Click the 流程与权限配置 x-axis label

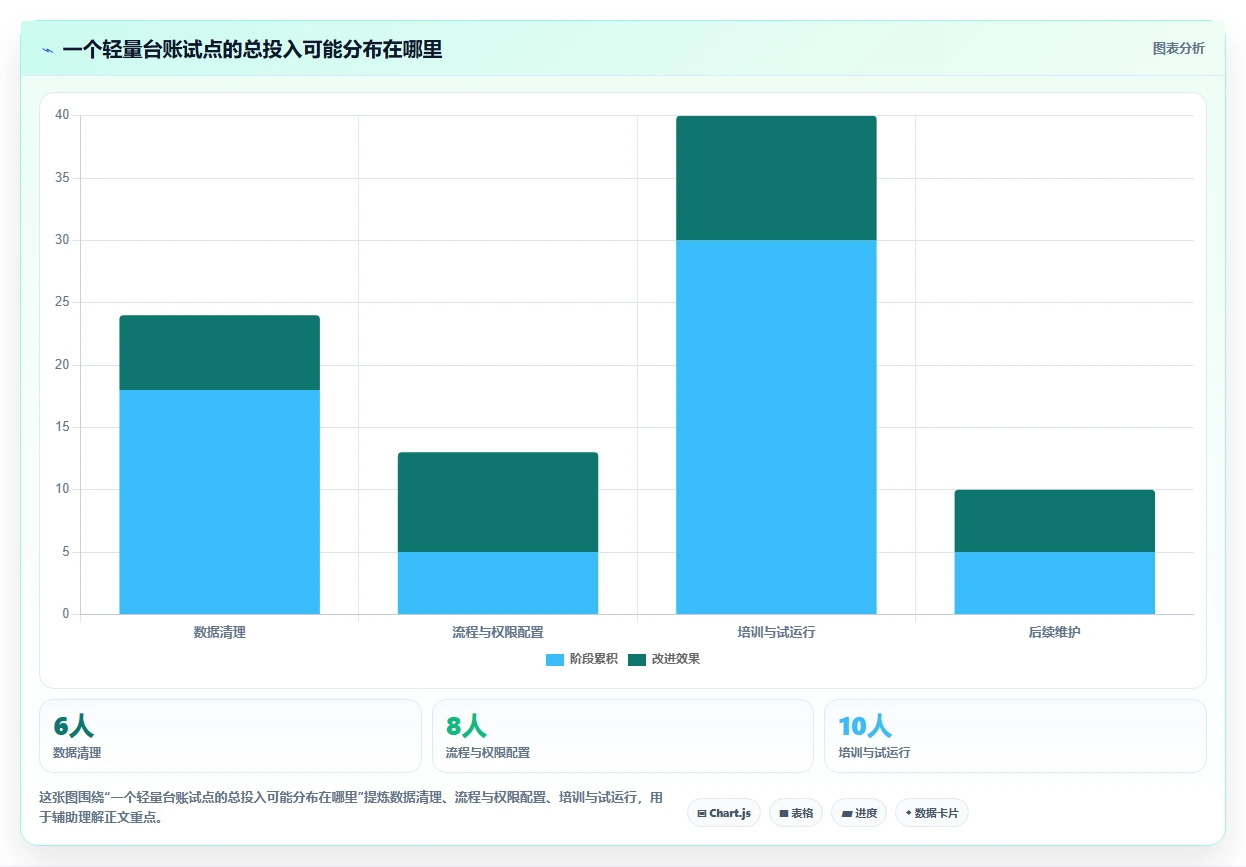click(498, 632)
